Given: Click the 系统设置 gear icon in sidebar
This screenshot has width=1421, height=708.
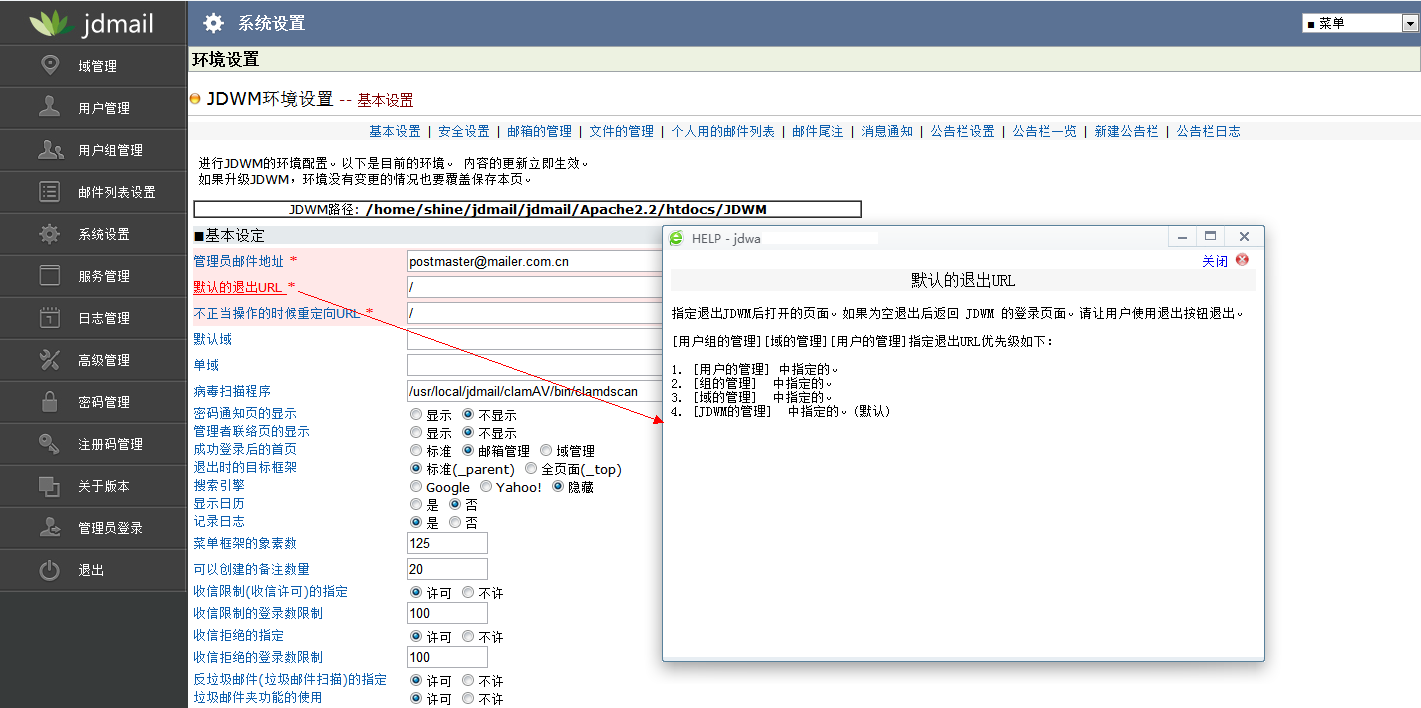Looking at the screenshot, I should [49, 233].
